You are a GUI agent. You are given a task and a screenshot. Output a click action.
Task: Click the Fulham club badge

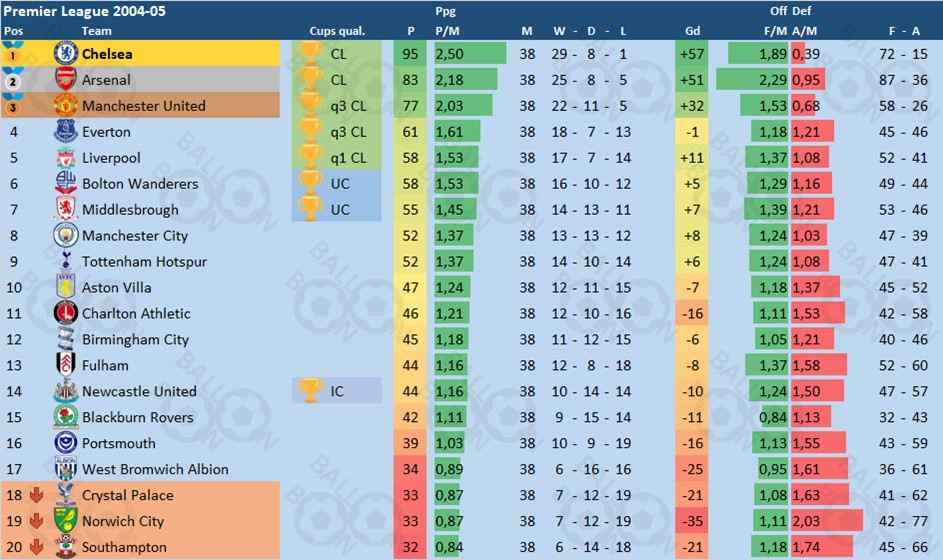tap(65, 365)
